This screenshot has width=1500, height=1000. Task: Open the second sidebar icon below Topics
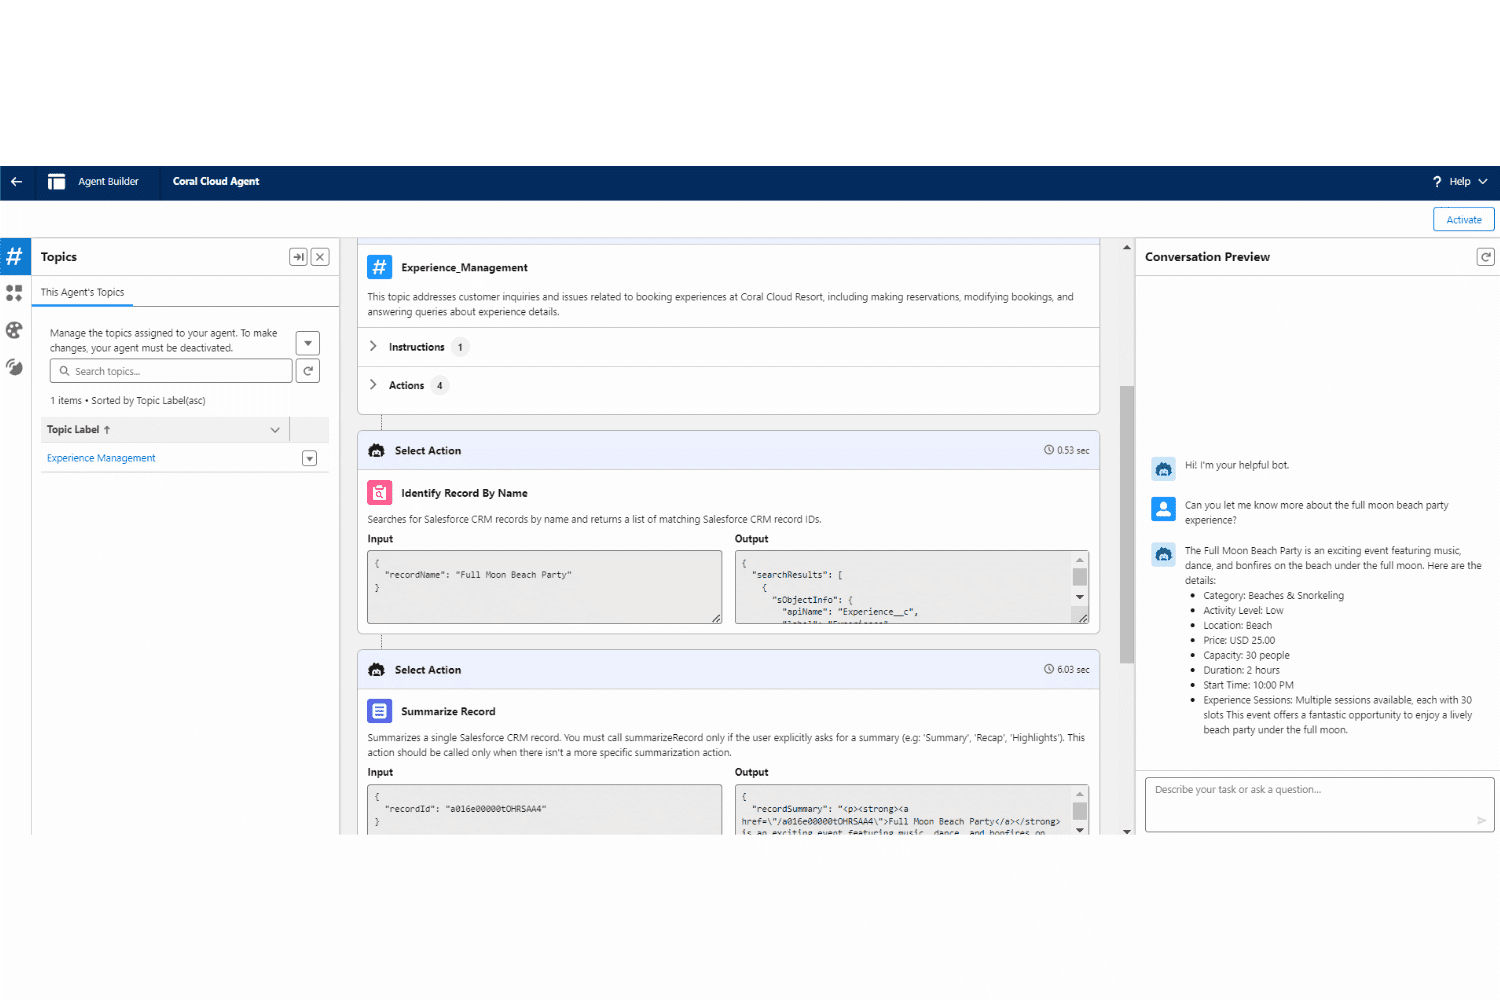pyautogui.click(x=14, y=293)
